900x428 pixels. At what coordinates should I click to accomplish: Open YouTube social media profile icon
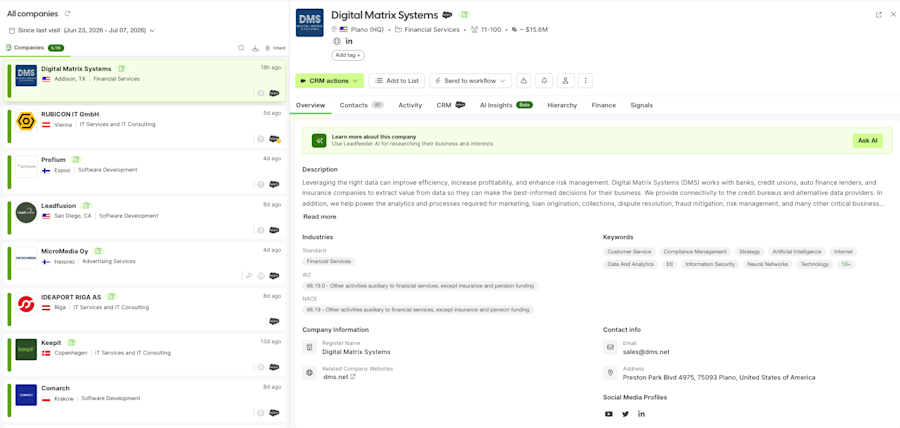pyautogui.click(x=608, y=414)
